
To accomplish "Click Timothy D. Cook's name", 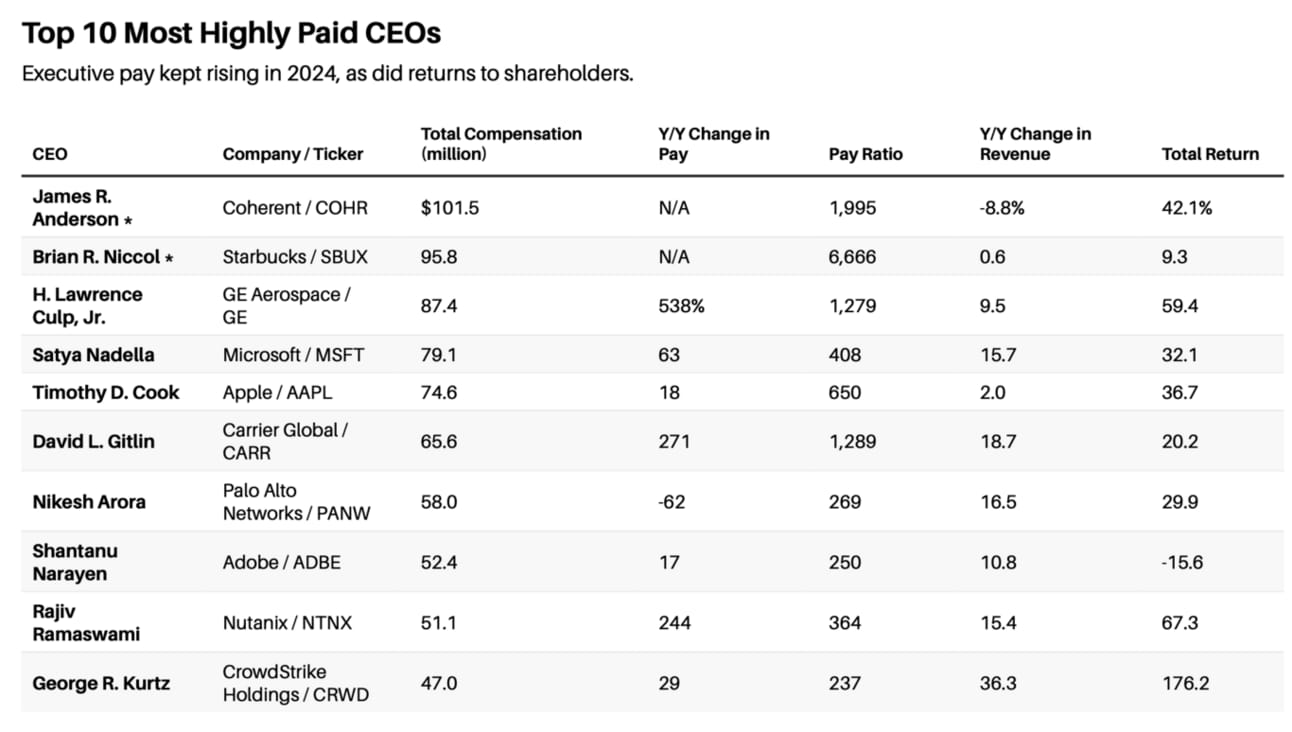I will 106,392.
